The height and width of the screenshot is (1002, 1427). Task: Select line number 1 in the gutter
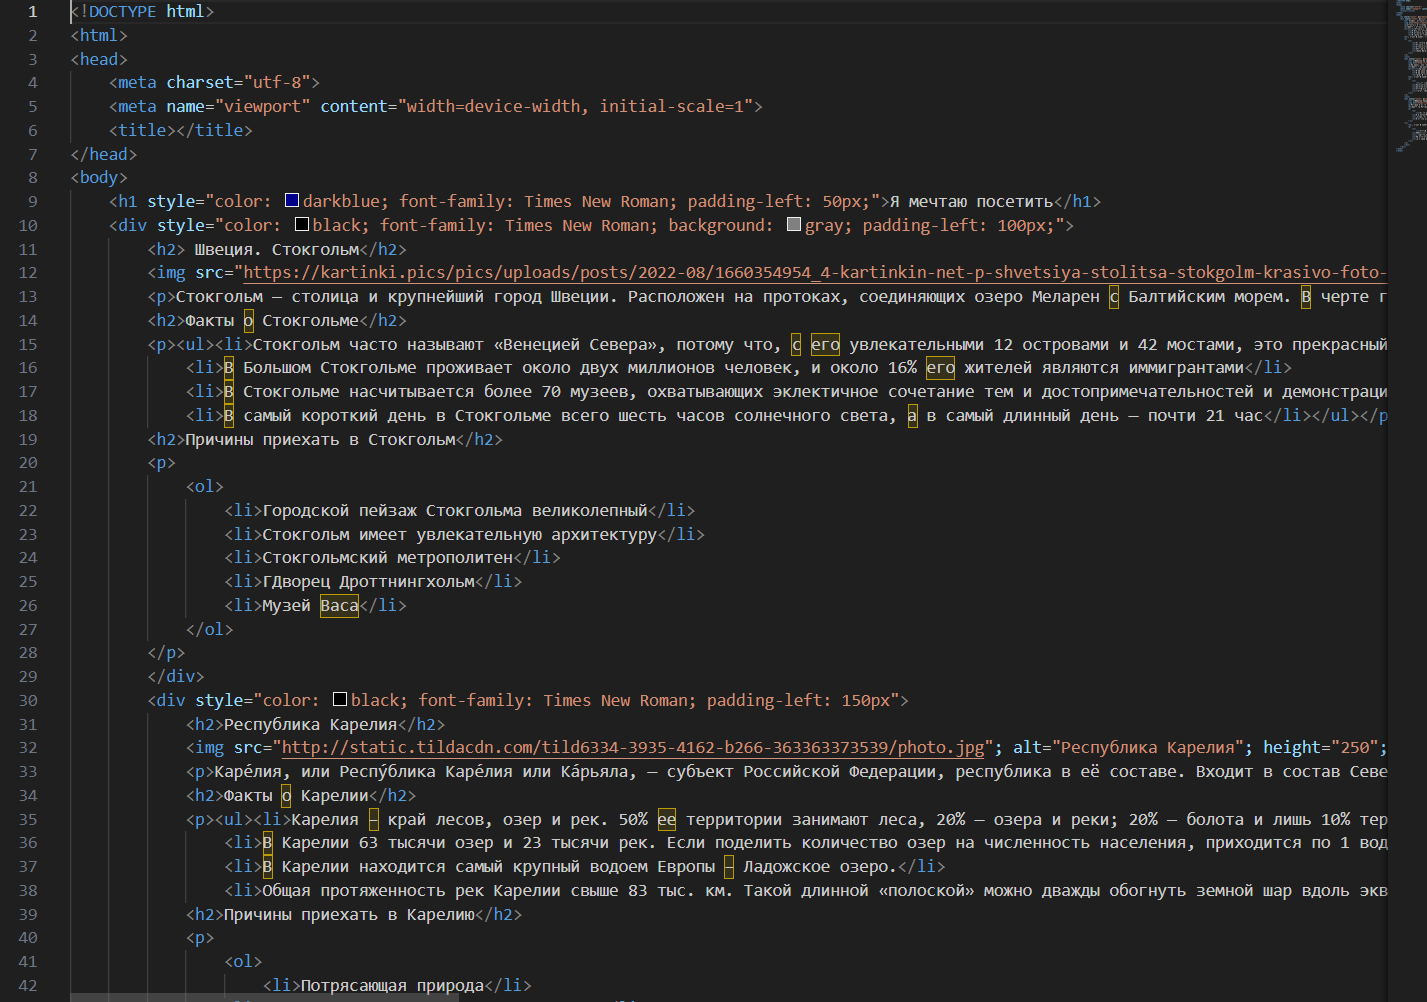(x=32, y=12)
